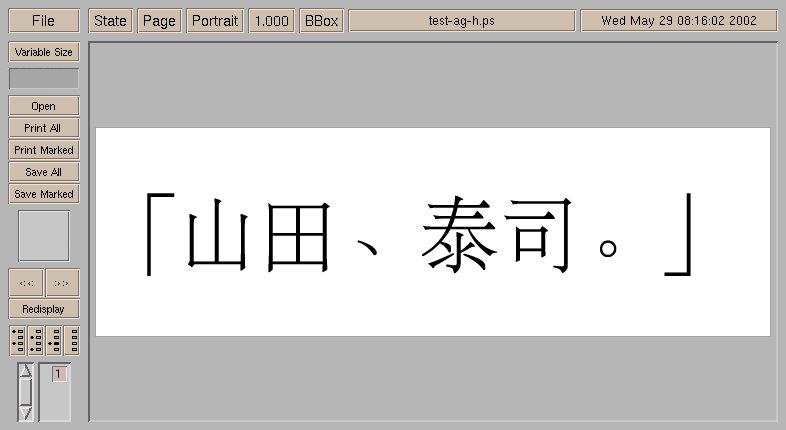Image resolution: width=786 pixels, height=430 pixels.
Task: Toggle marks on even pages icon
Action: pyautogui.click(x=36, y=341)
